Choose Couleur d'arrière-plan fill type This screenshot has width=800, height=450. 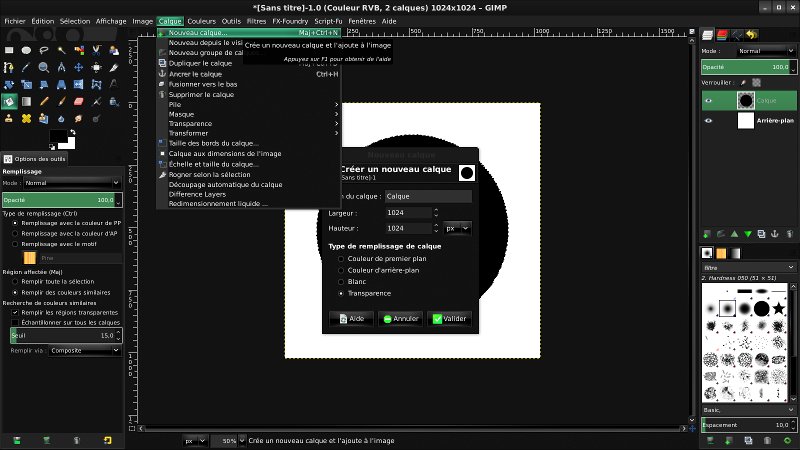pos(379,270)
